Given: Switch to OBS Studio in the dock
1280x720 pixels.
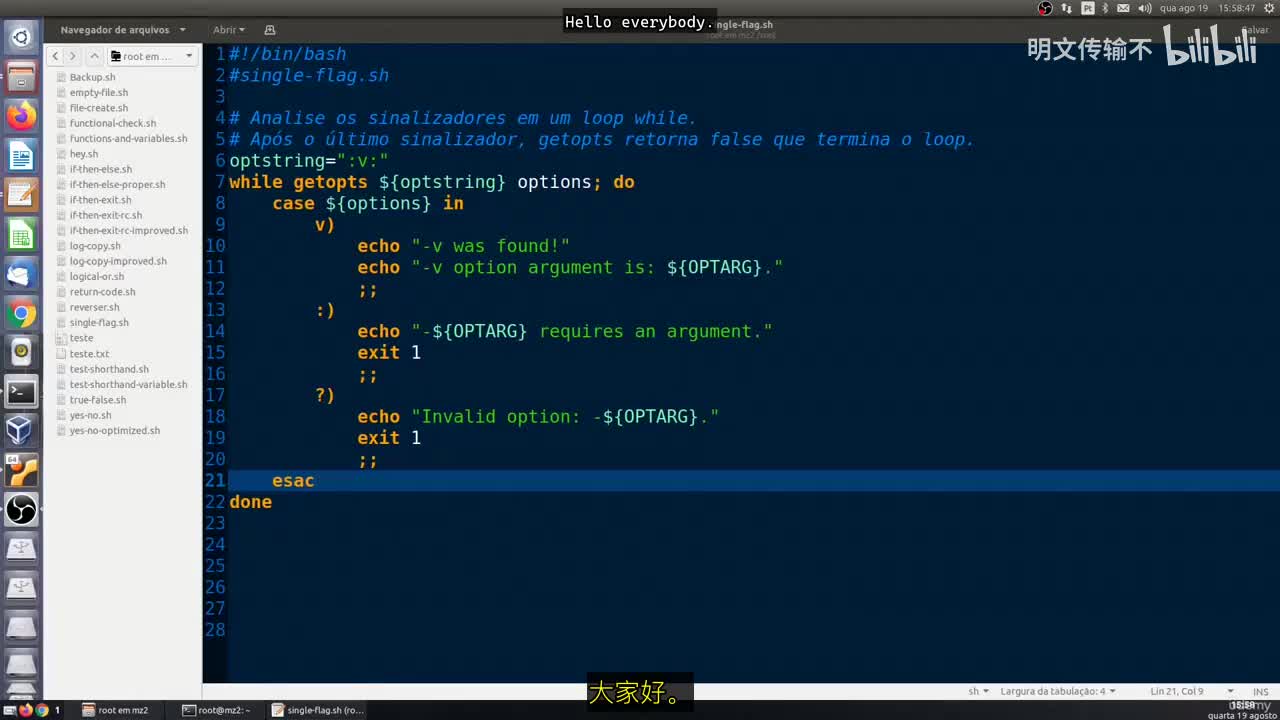Looking at the screenshot, I should point(21,510).
